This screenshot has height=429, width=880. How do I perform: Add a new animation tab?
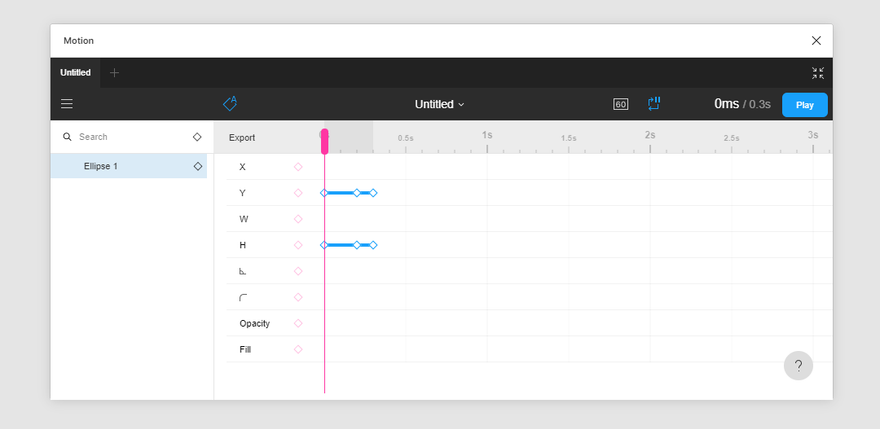pos(114,73)
